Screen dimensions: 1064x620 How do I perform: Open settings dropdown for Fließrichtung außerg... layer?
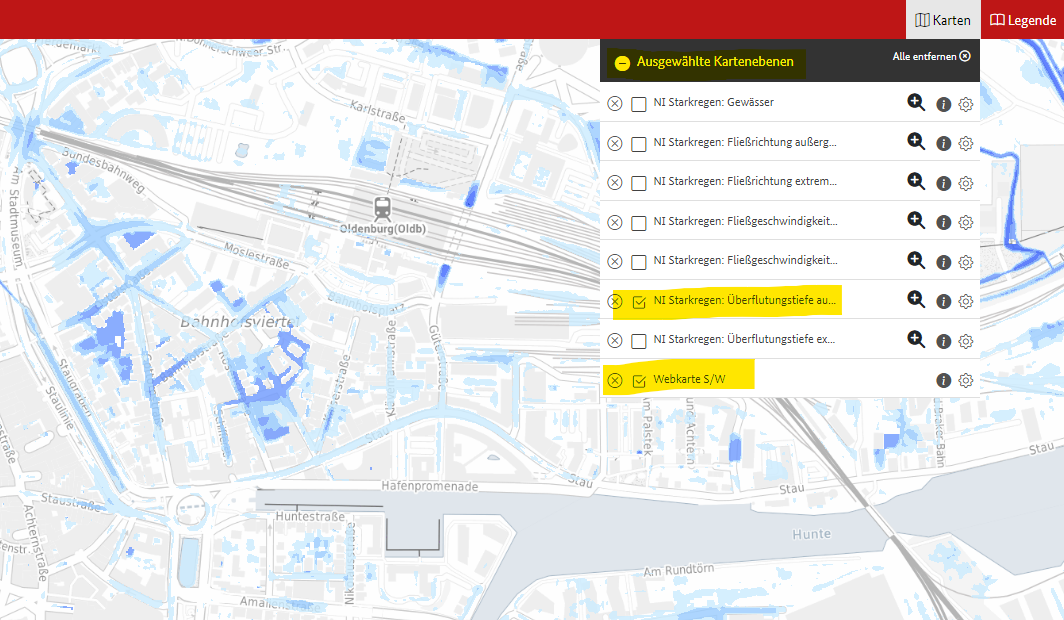pos(966,143)
